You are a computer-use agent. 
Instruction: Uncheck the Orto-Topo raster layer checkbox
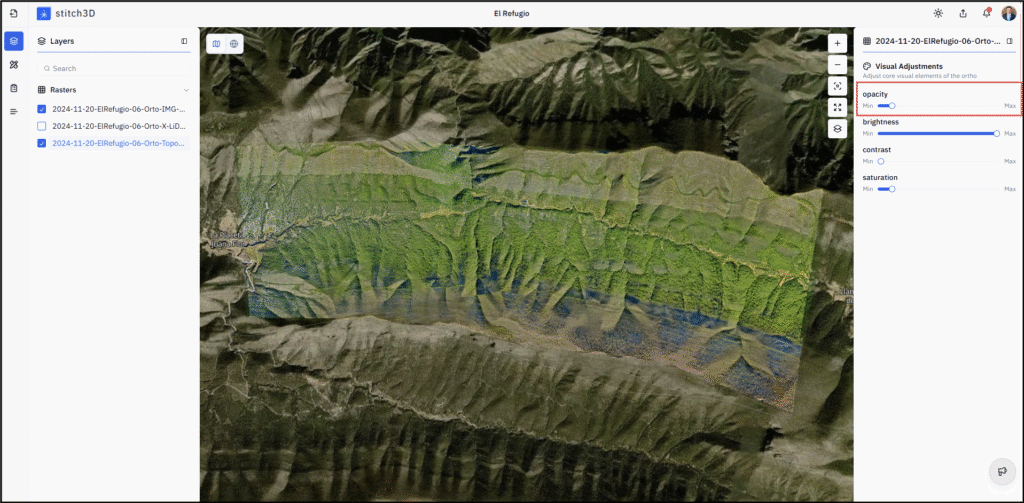pyautogui.click(x=41, y=143)
